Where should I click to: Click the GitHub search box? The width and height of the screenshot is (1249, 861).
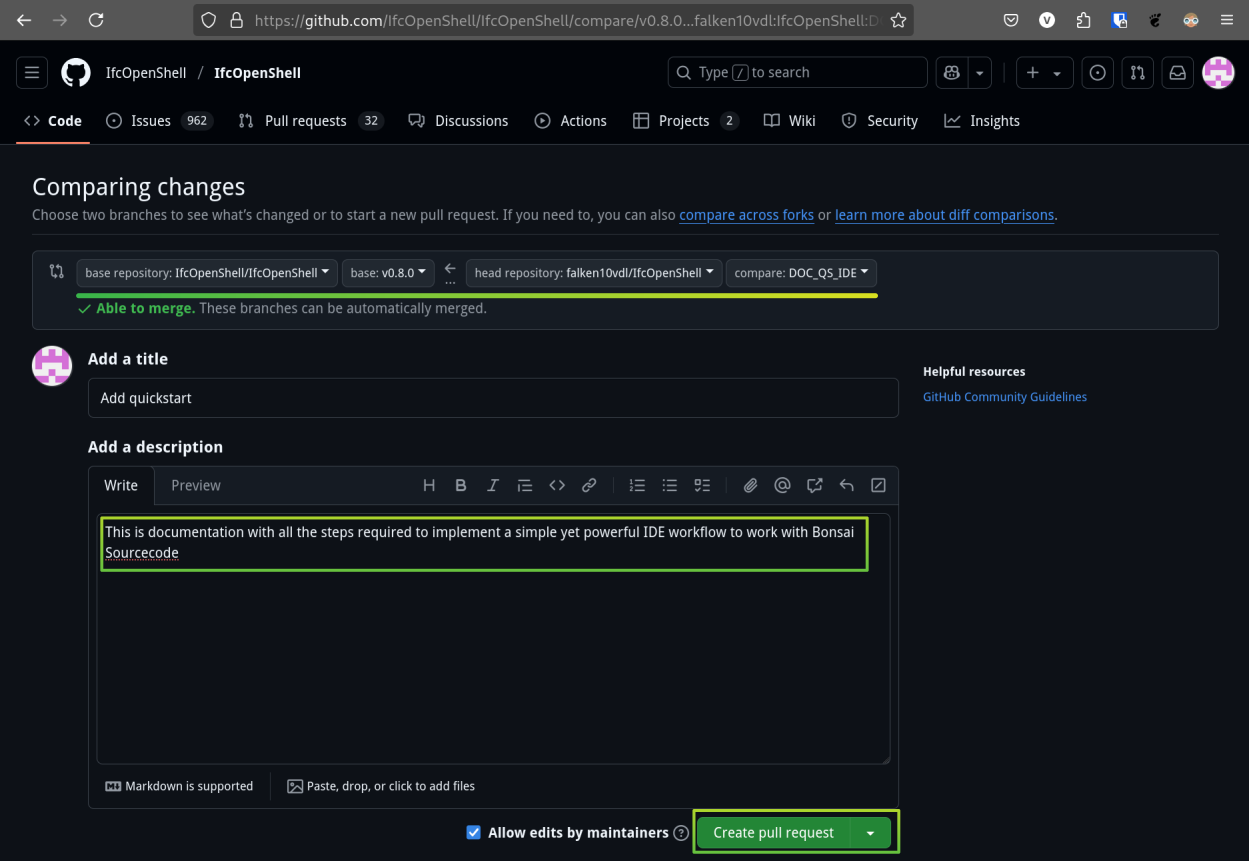pos(797,73)
